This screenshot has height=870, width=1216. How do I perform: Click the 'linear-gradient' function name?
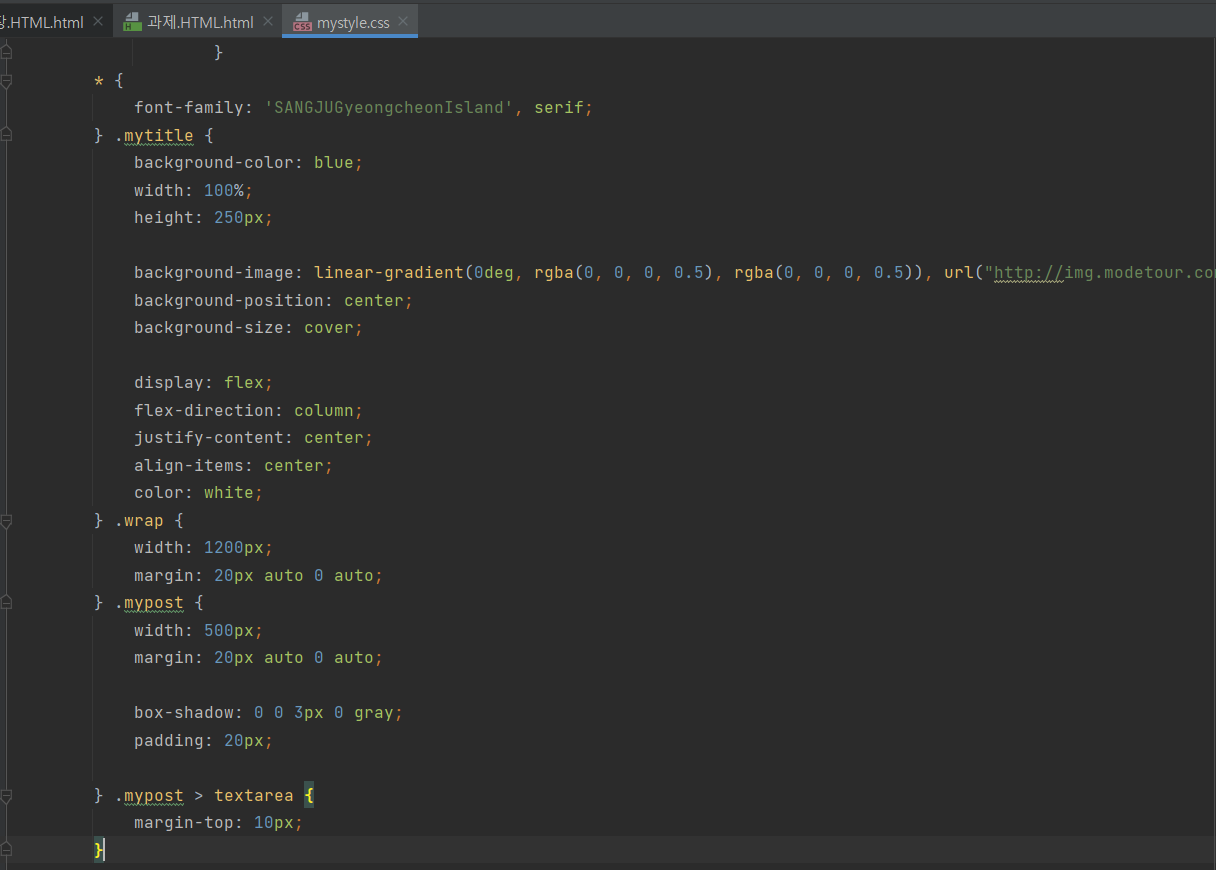click(x=389, y=273)
